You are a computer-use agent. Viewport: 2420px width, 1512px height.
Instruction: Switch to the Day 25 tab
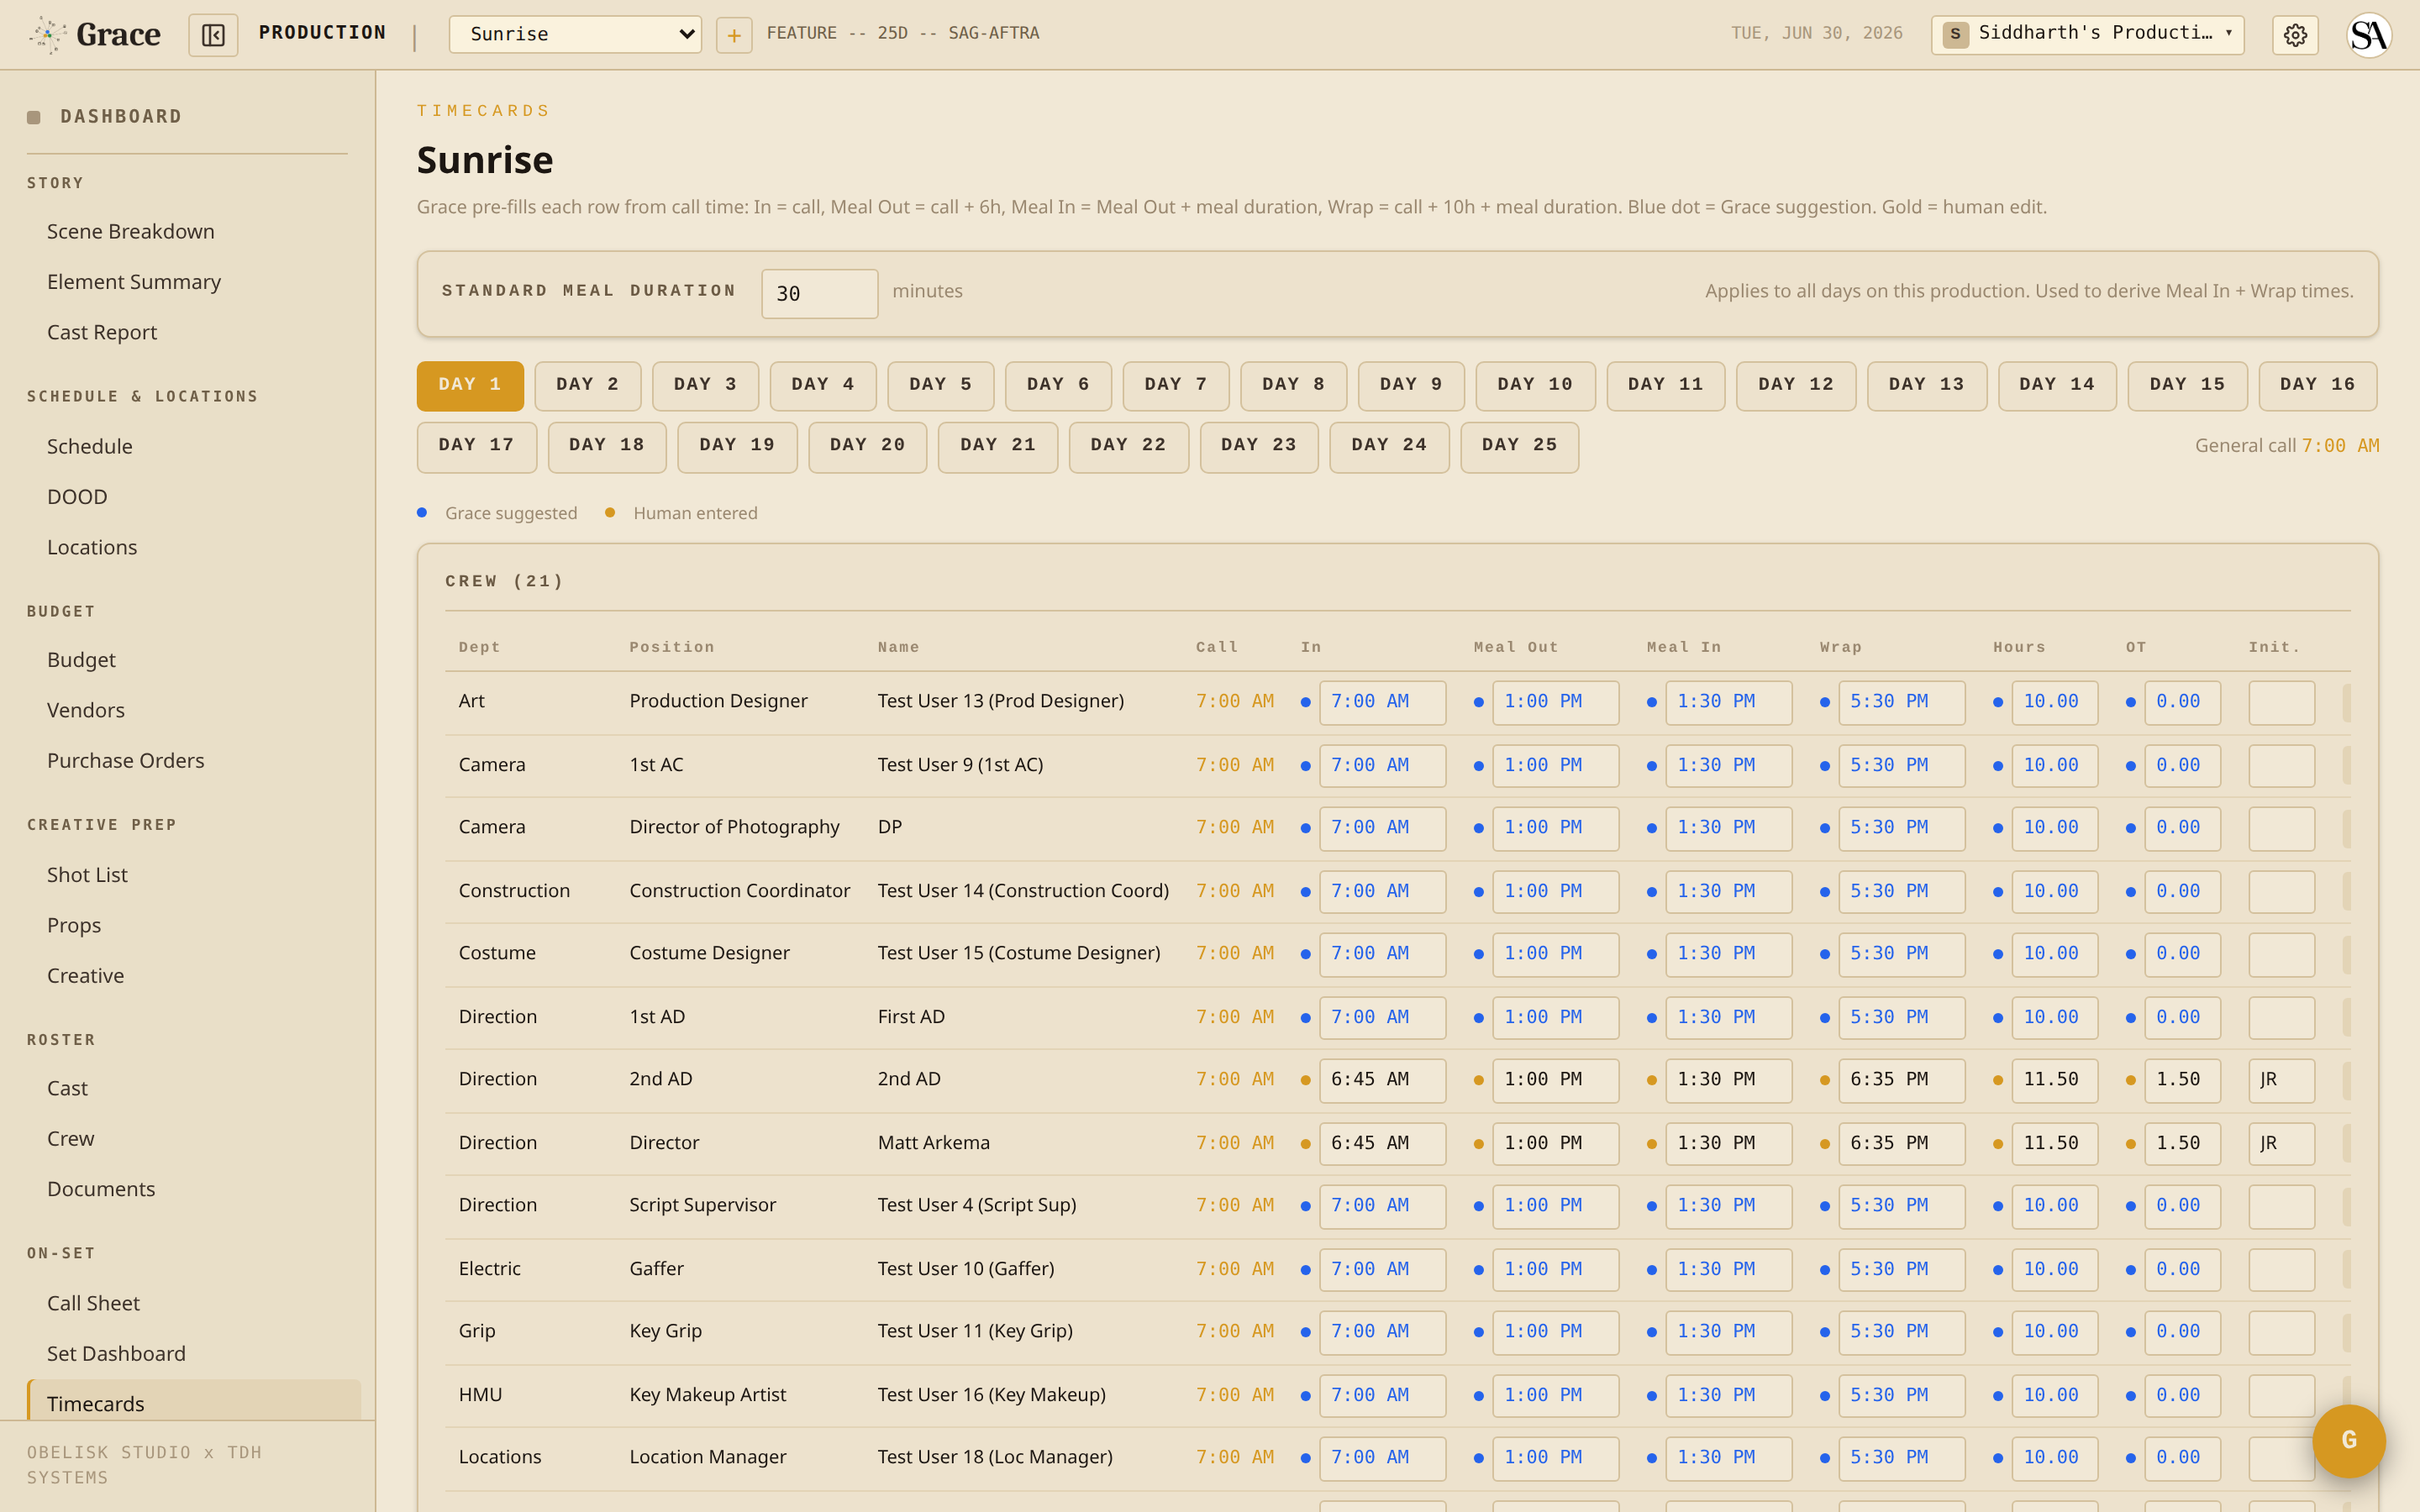1520,447
